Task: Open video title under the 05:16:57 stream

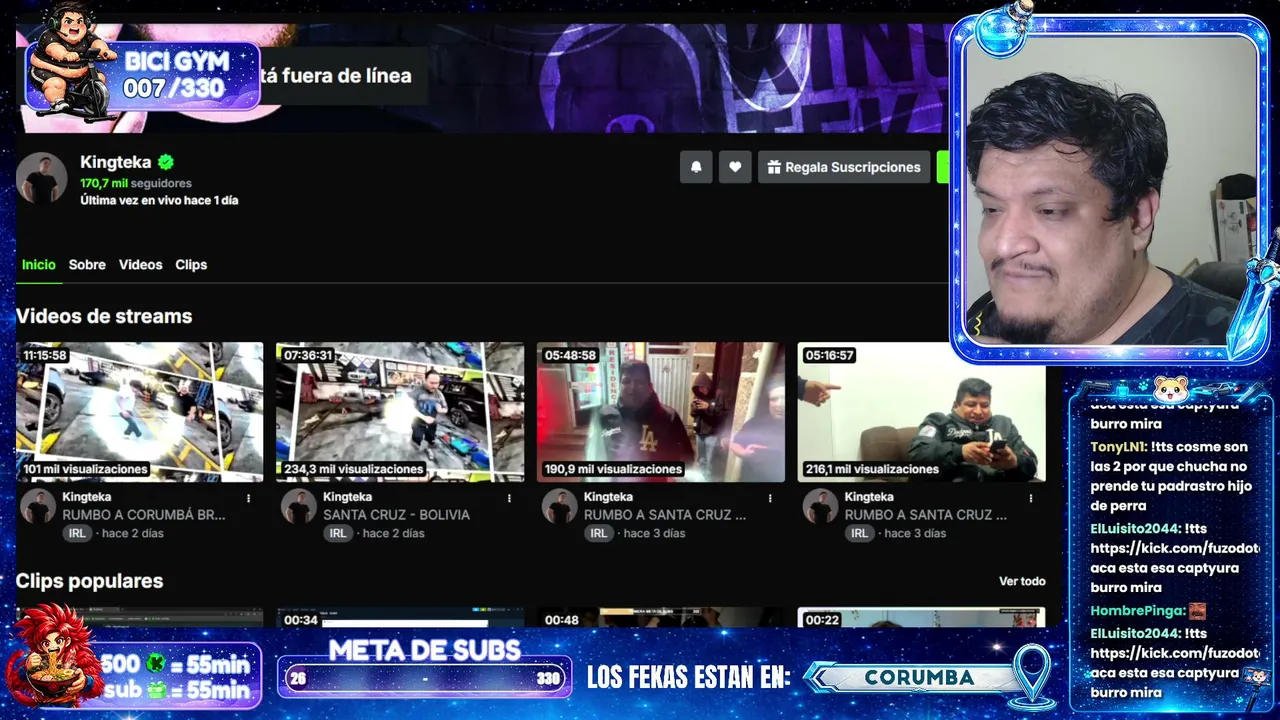Action: 926,515
